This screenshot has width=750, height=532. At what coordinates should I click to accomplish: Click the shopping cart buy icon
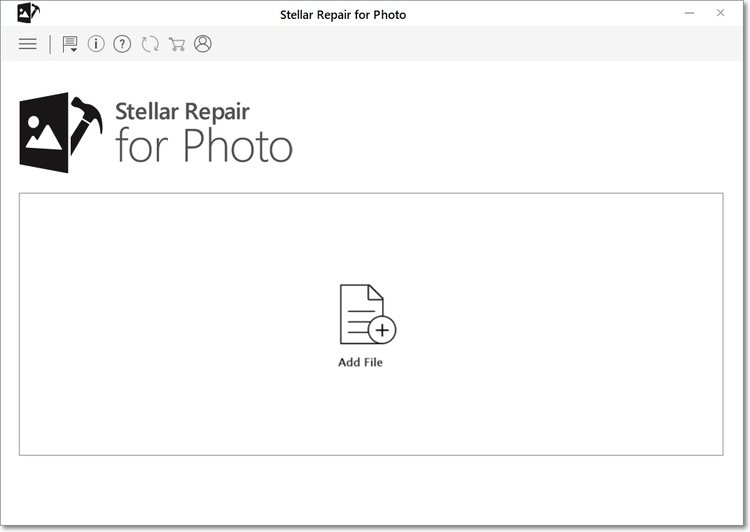point(177,44)
